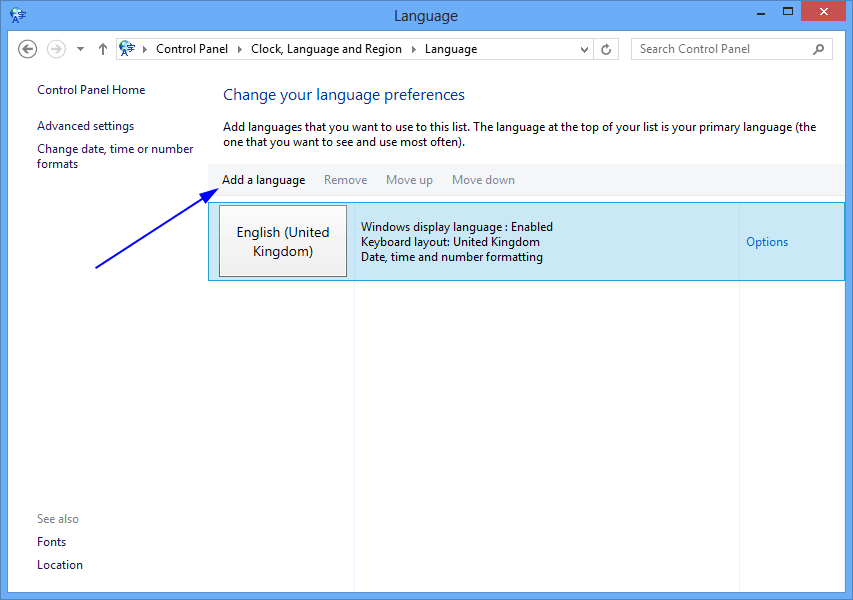Open Fonts under See also
853x600 pixels.
pos(51,542)
